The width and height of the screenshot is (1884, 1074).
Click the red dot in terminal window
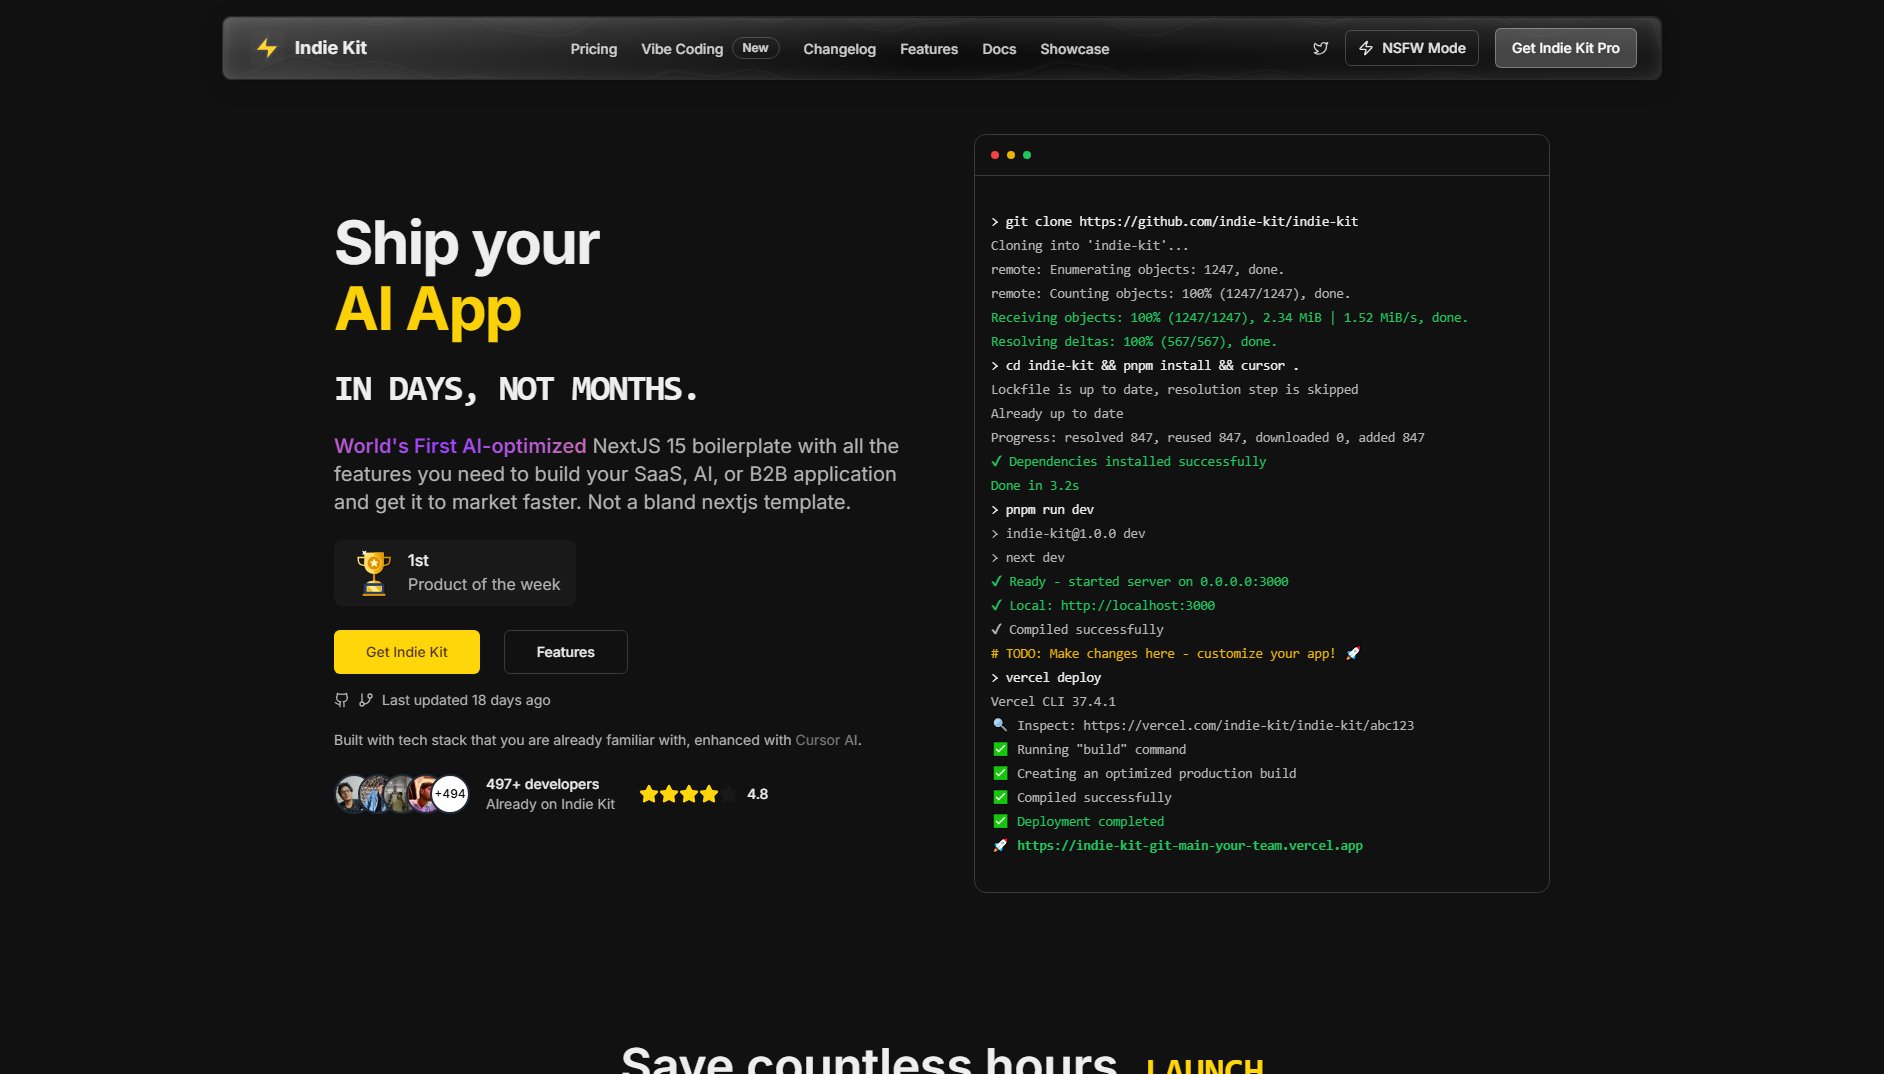point(995,155)
